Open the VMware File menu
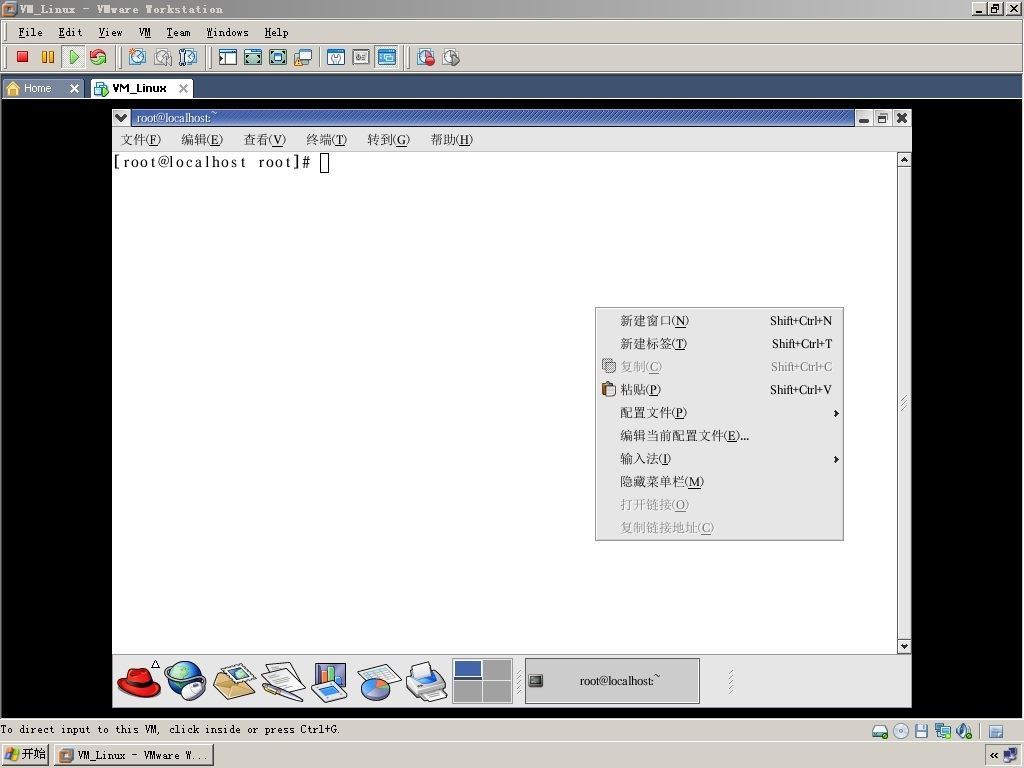This screenshot has width=1024, height=768. point(30,32)
